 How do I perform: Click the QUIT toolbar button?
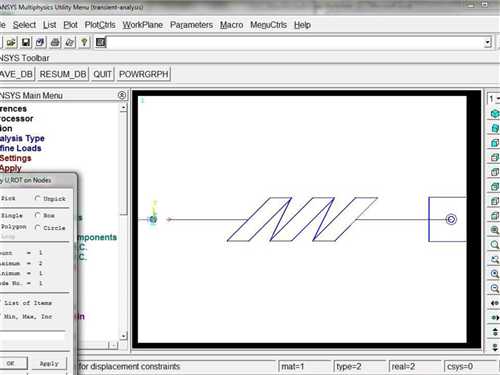(x=102, y=74)
